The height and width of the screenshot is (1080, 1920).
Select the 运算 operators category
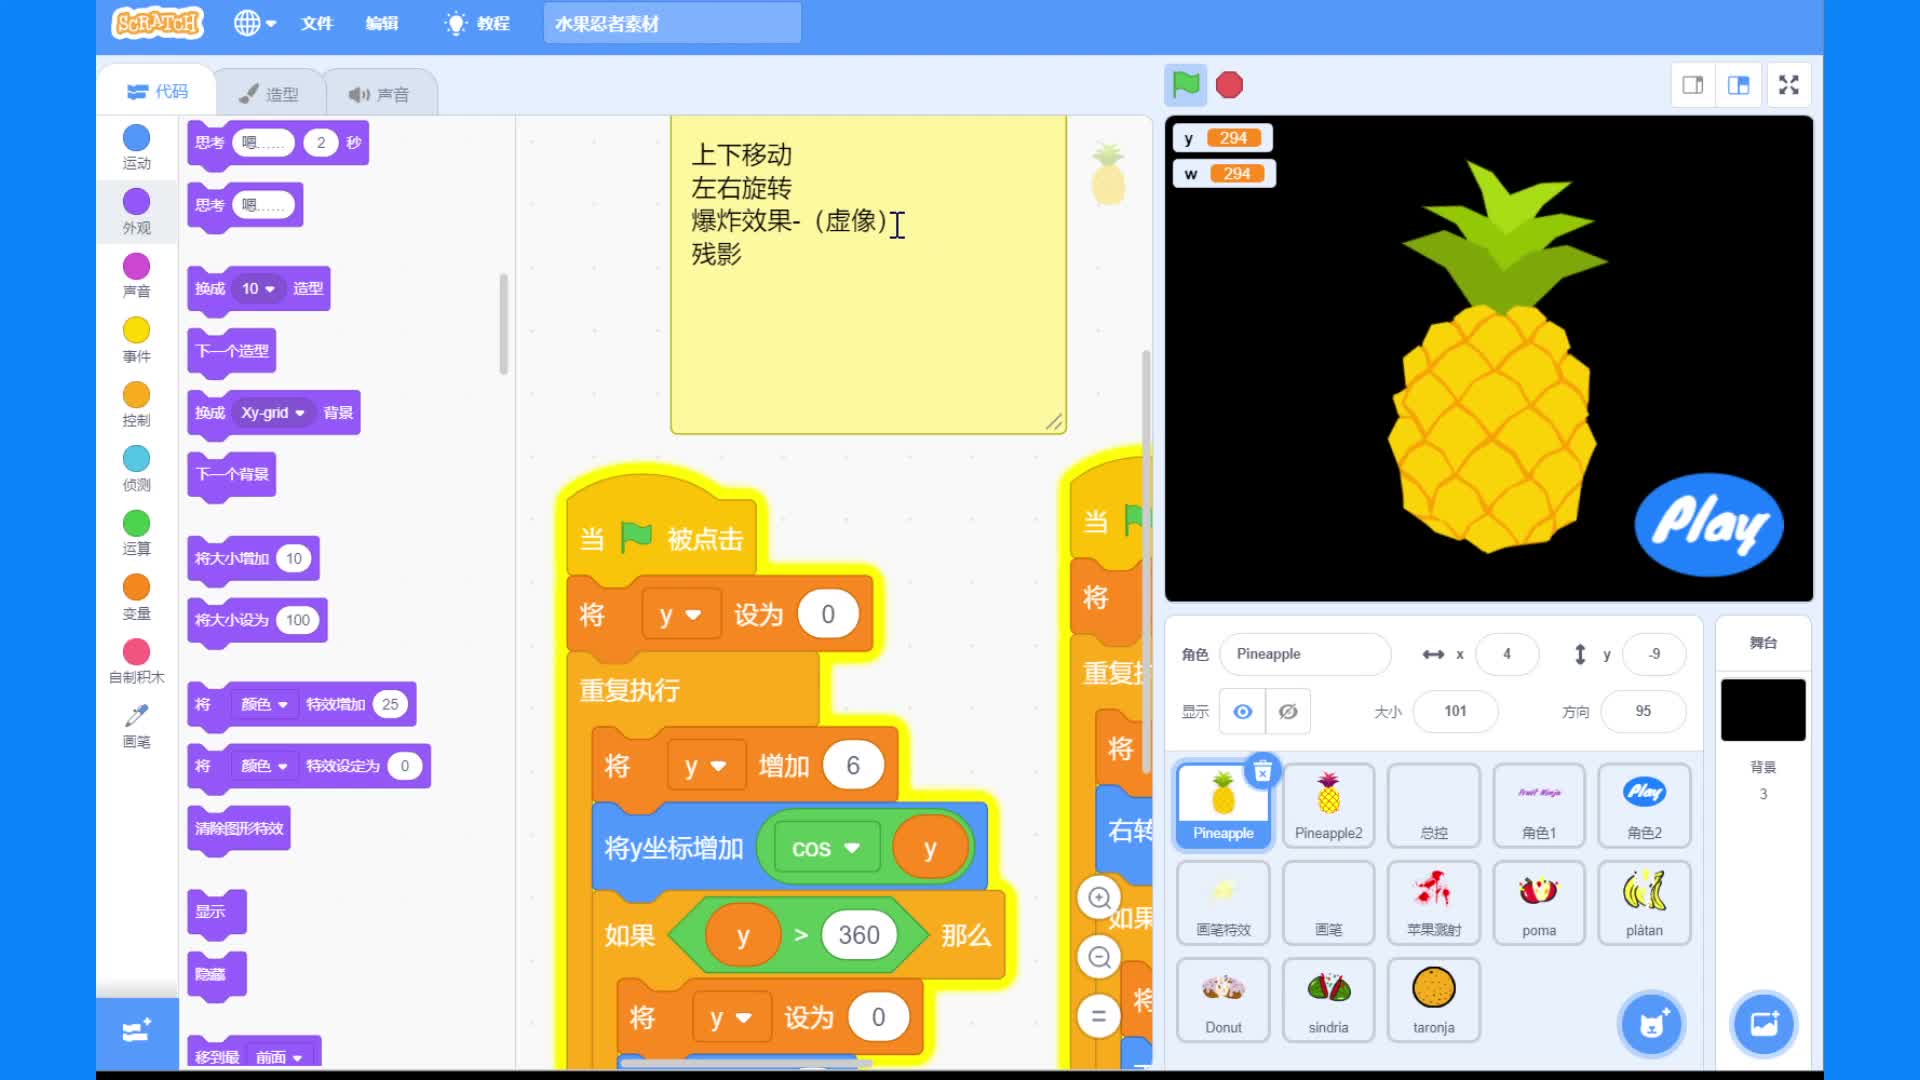[x=136, y=533]
